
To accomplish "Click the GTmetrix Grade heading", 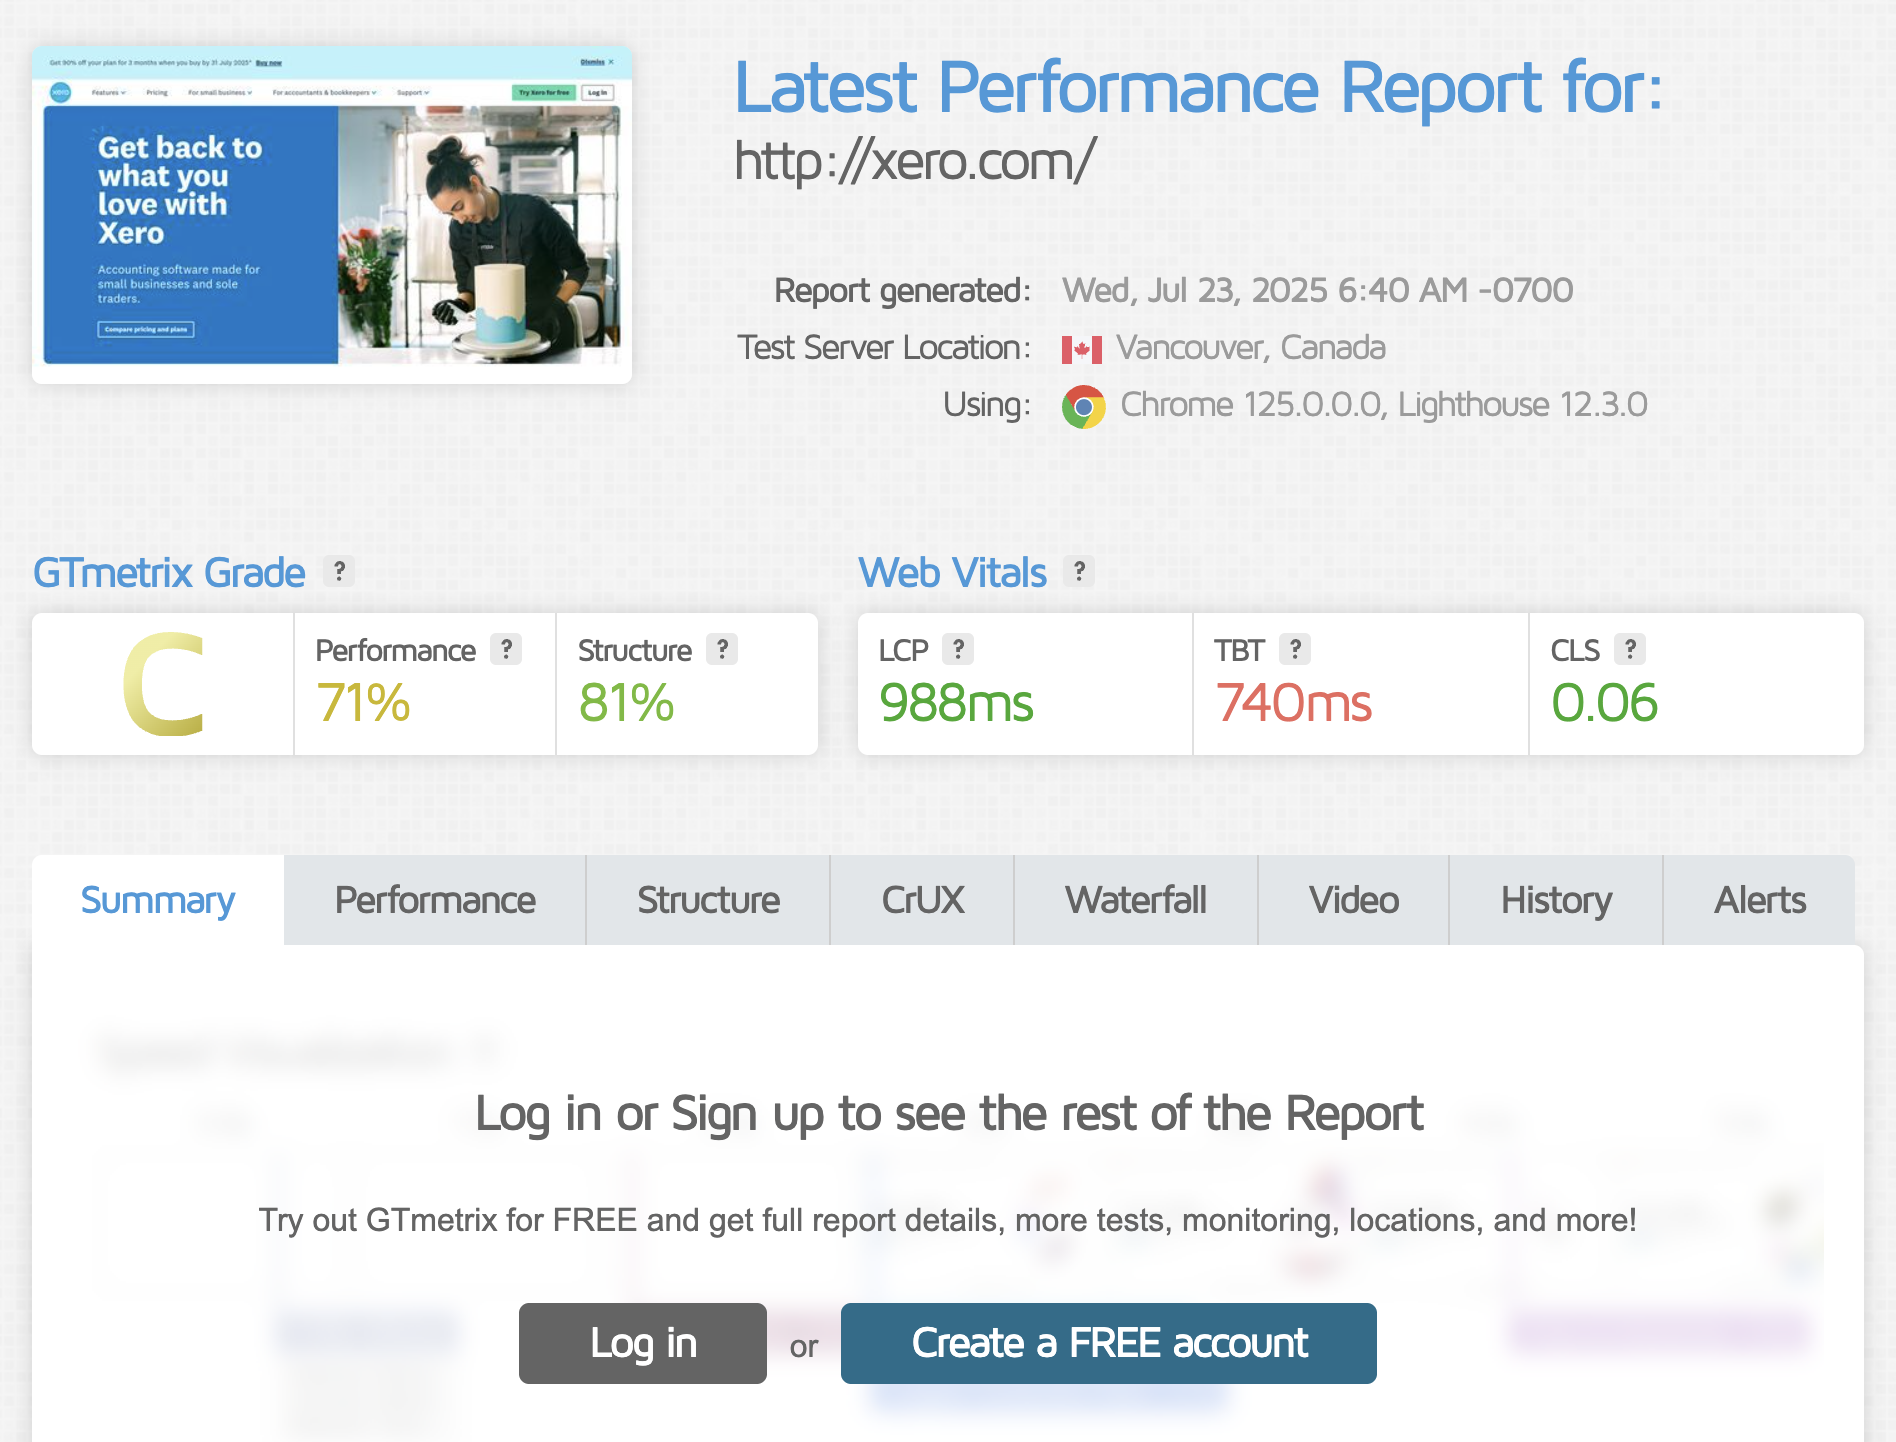I will coord(169,573).
